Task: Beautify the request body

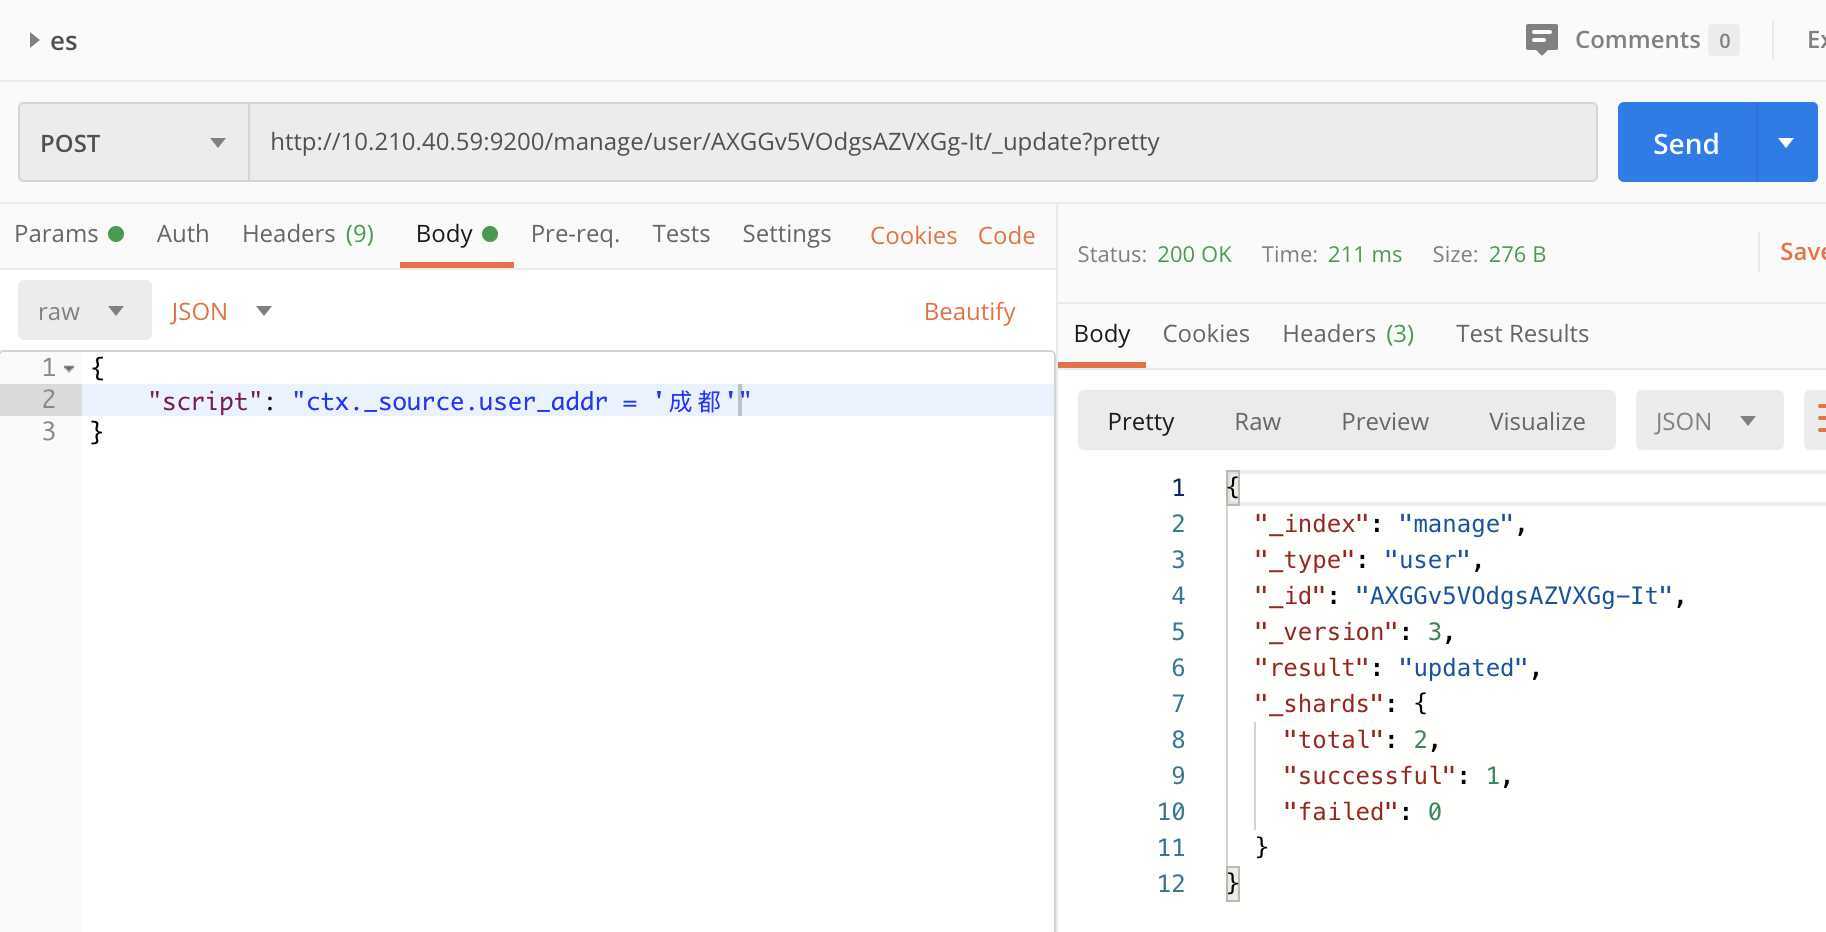Action: click(969, 312)
